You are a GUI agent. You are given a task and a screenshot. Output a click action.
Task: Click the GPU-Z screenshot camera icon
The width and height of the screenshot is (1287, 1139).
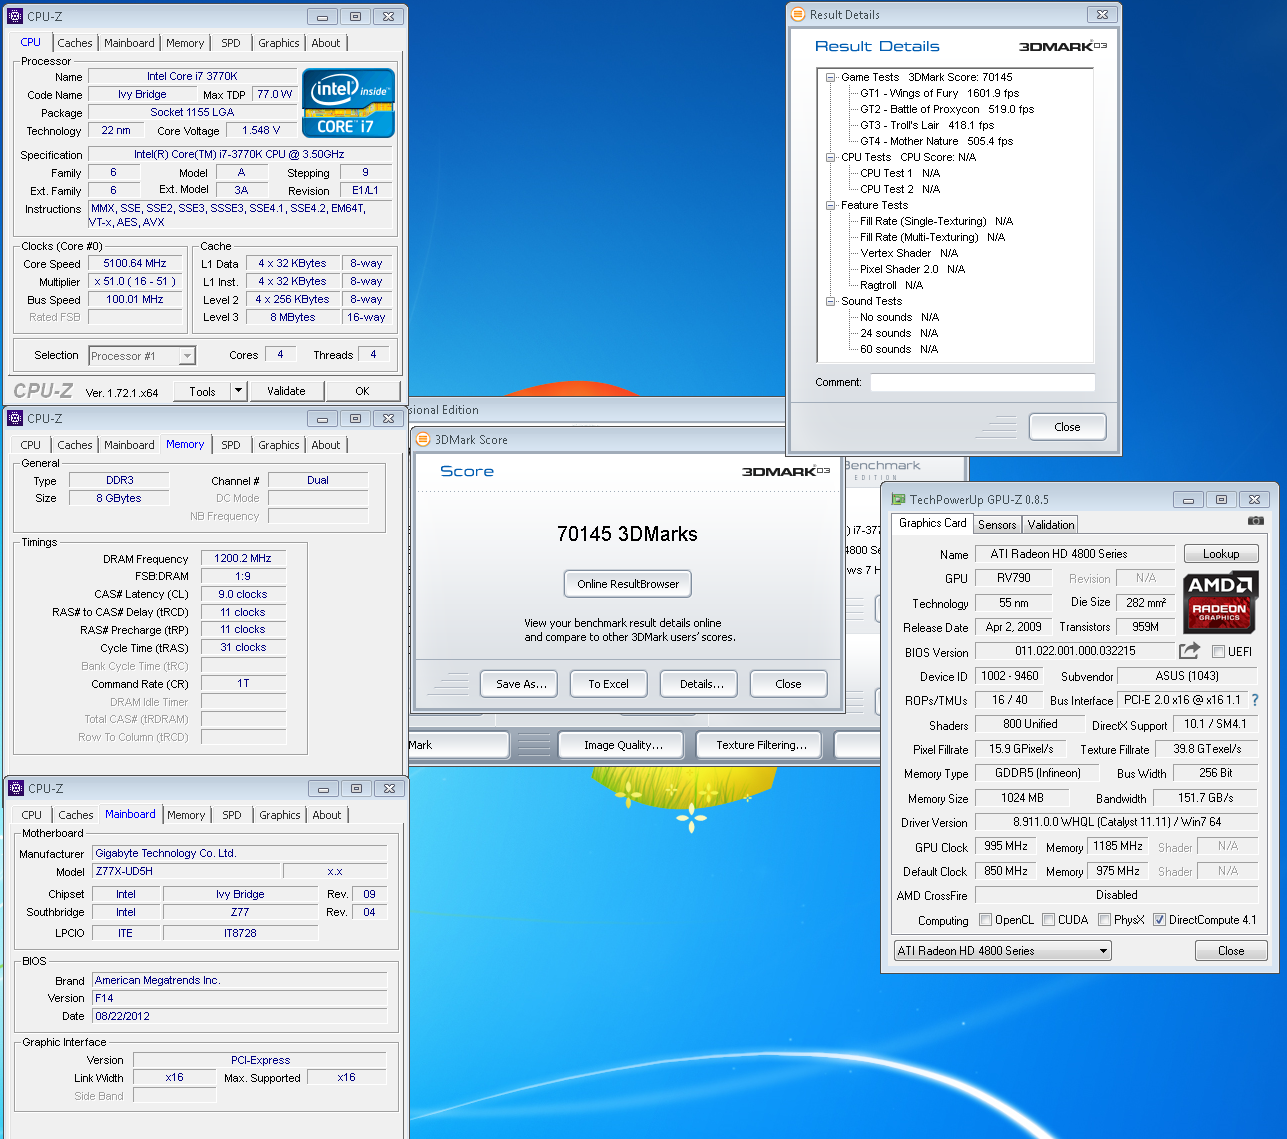pyautogui.click(x=1256, y=520)
